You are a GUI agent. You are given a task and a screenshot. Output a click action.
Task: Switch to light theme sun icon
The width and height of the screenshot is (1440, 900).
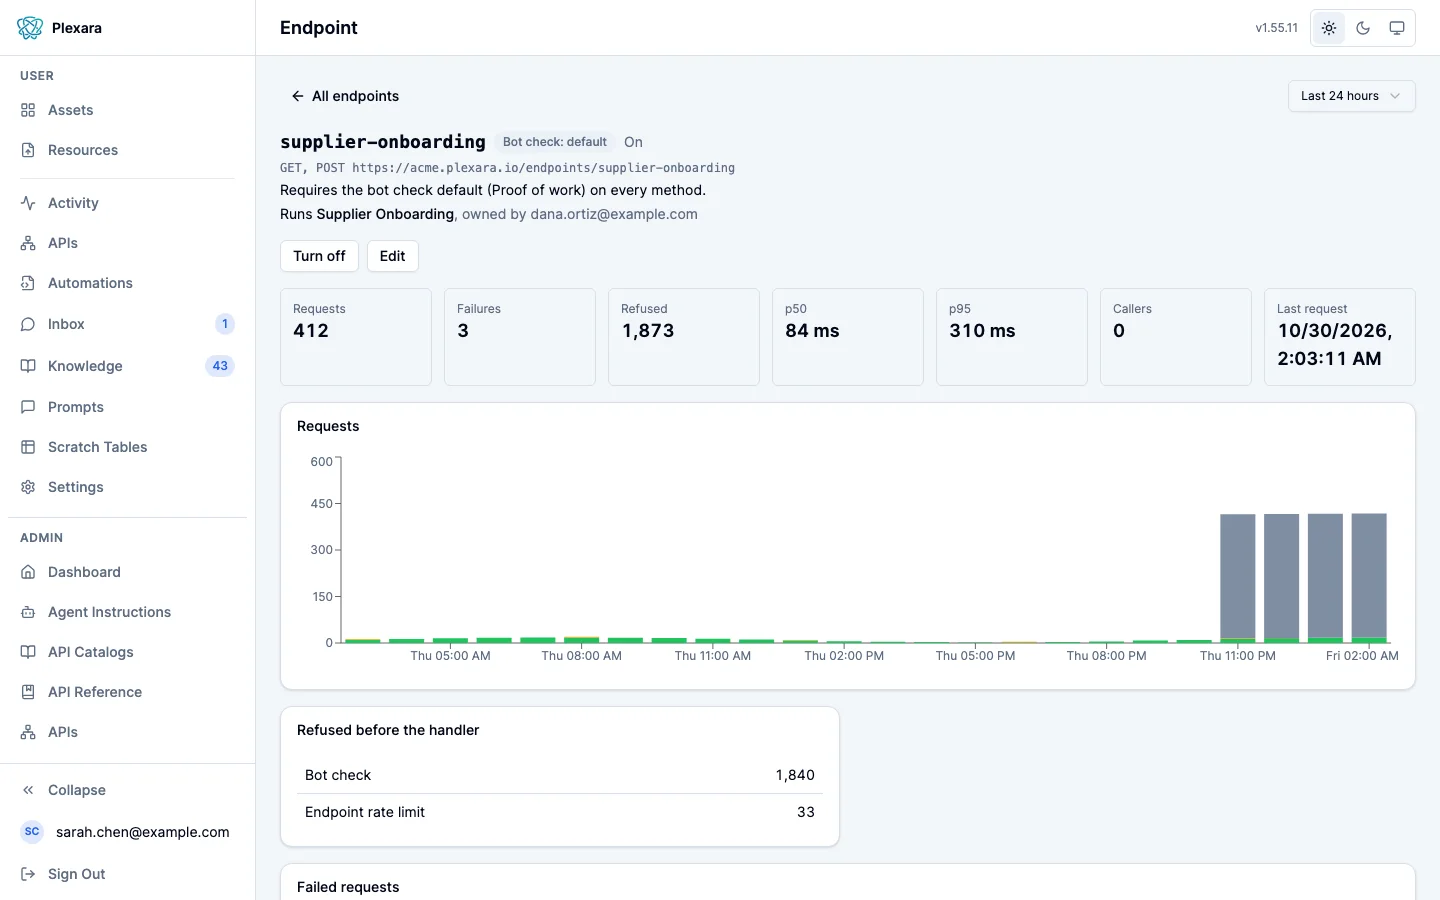click(1329, 28)
